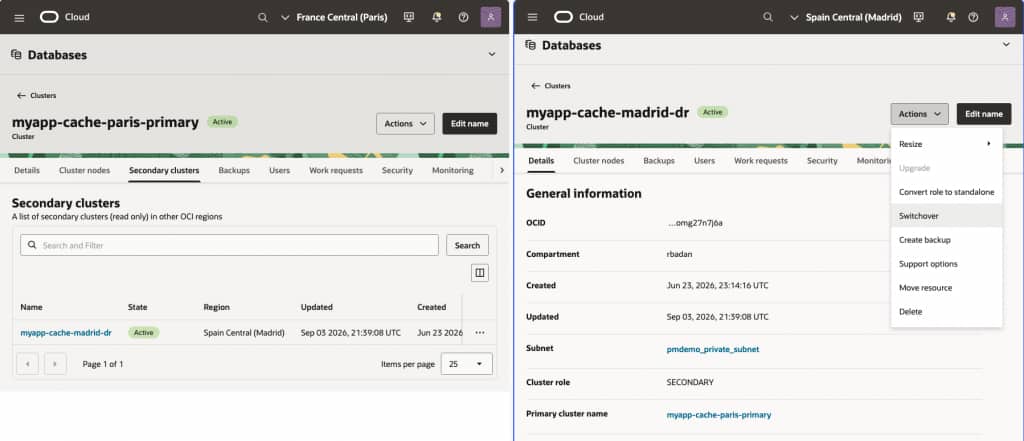
Task: Open Security tab in Madrid window
Action: 822,161
